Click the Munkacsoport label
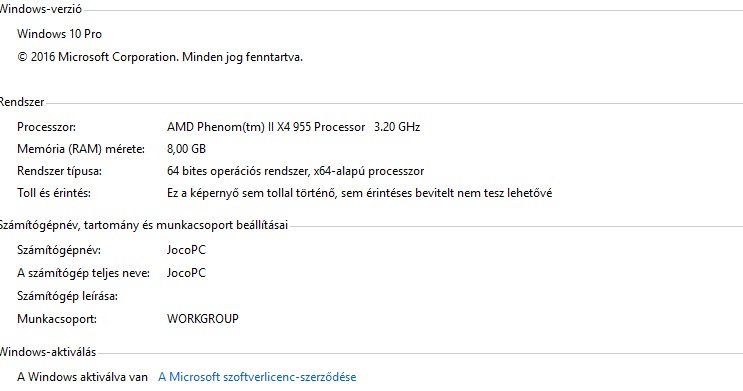Viewport: 743px width, 391px height. point(57,319)
